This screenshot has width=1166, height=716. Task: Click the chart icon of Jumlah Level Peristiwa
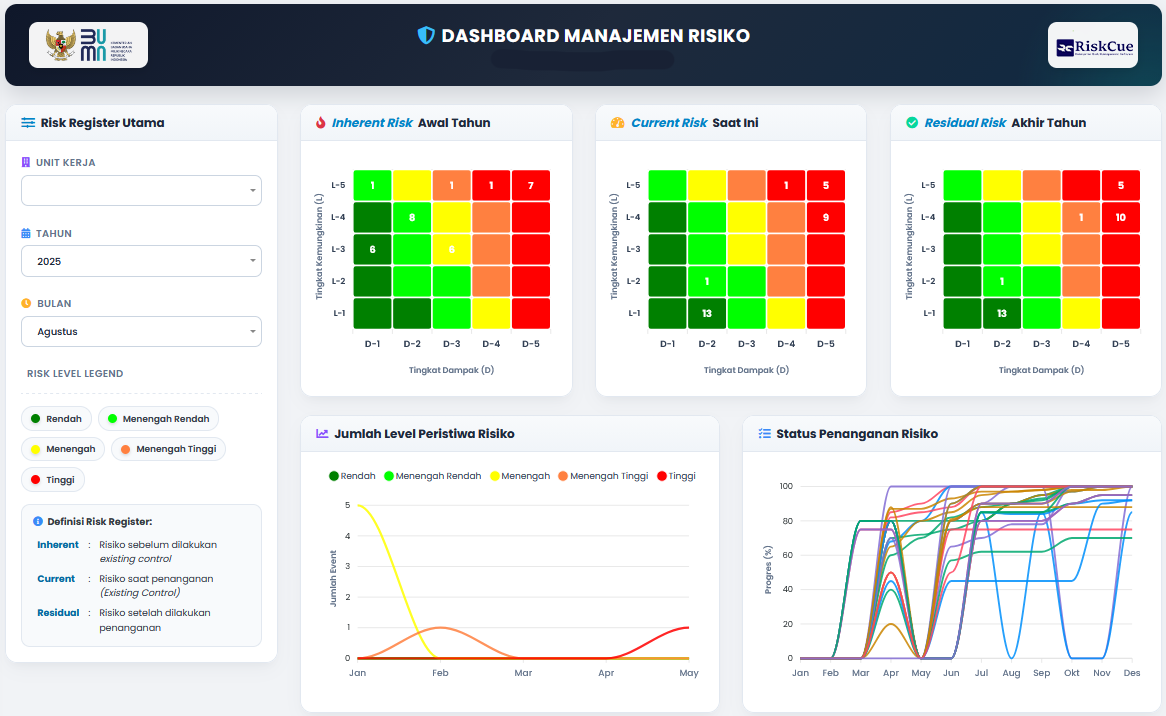[322, 433]
